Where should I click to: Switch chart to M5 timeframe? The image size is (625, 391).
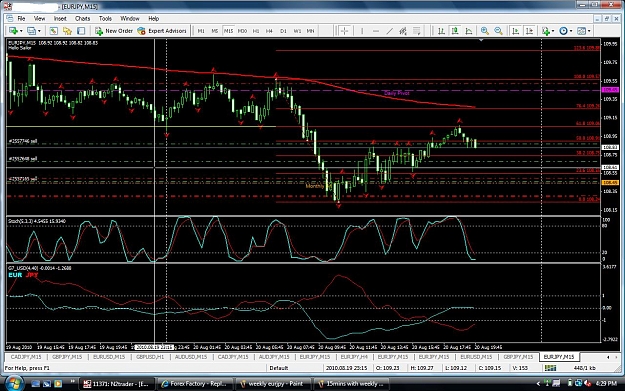click(x=214, y=31)
